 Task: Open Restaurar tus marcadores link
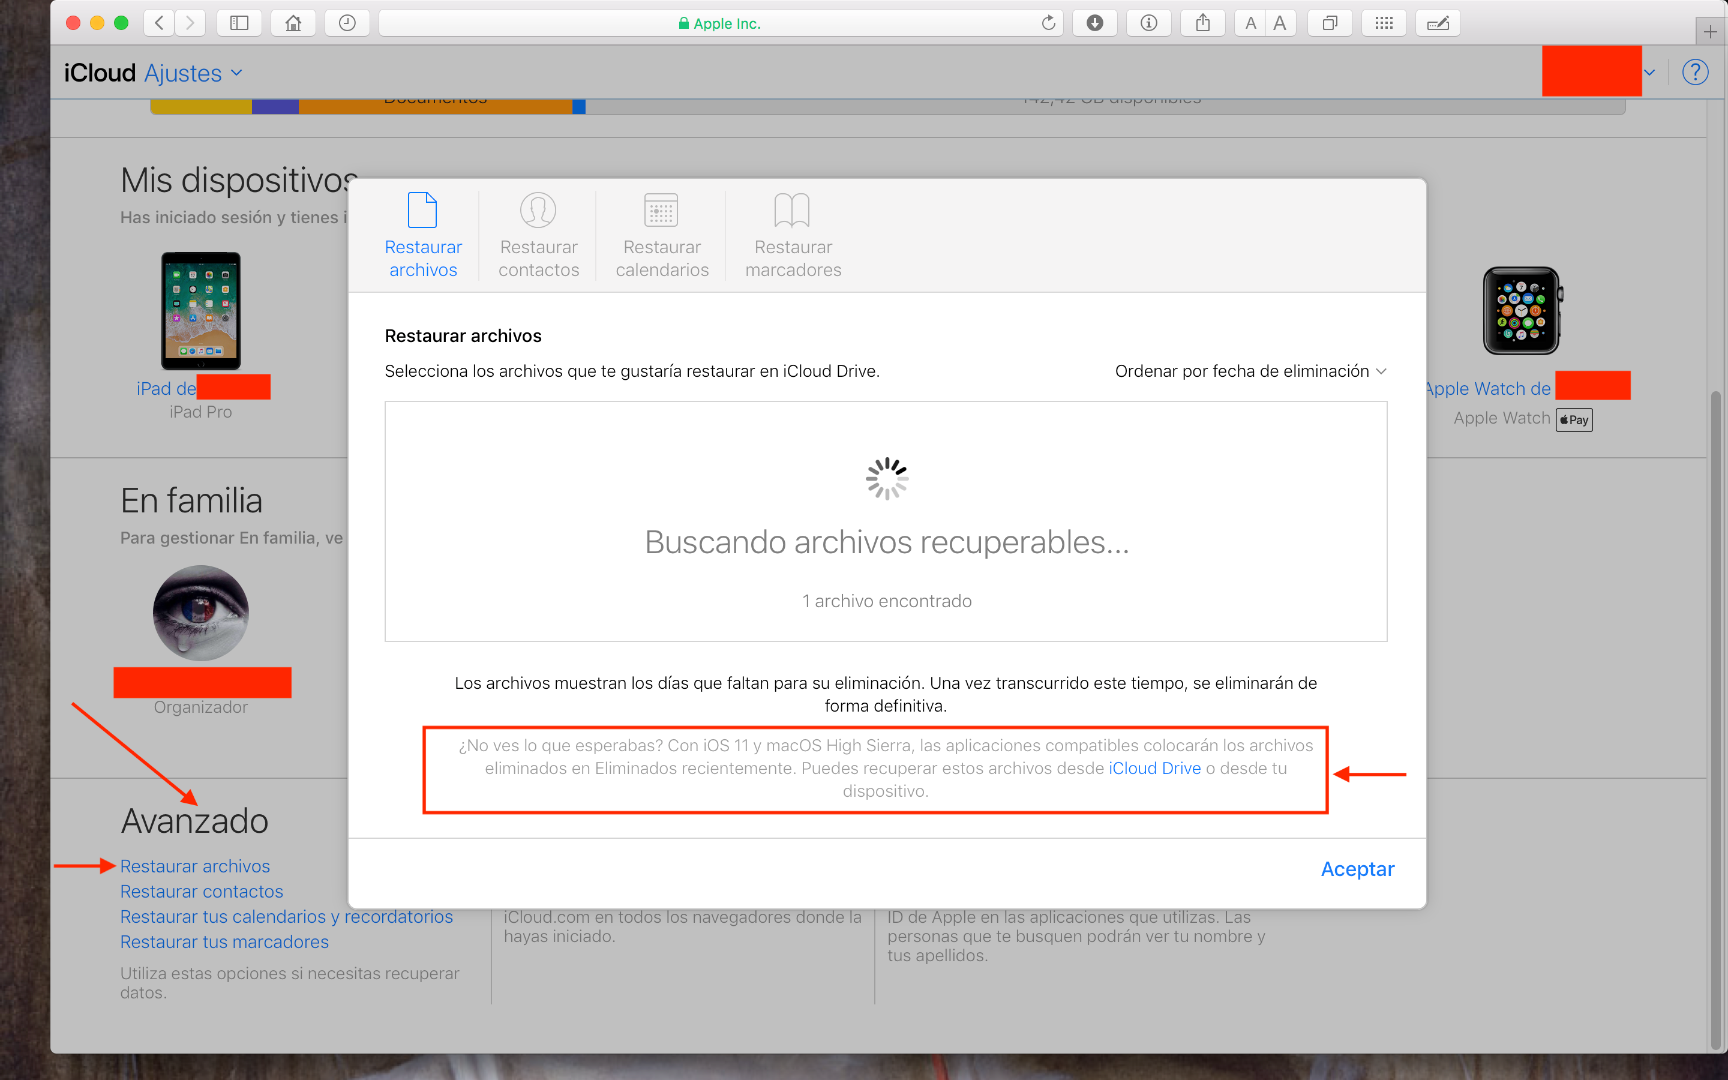tap(225, 942)
